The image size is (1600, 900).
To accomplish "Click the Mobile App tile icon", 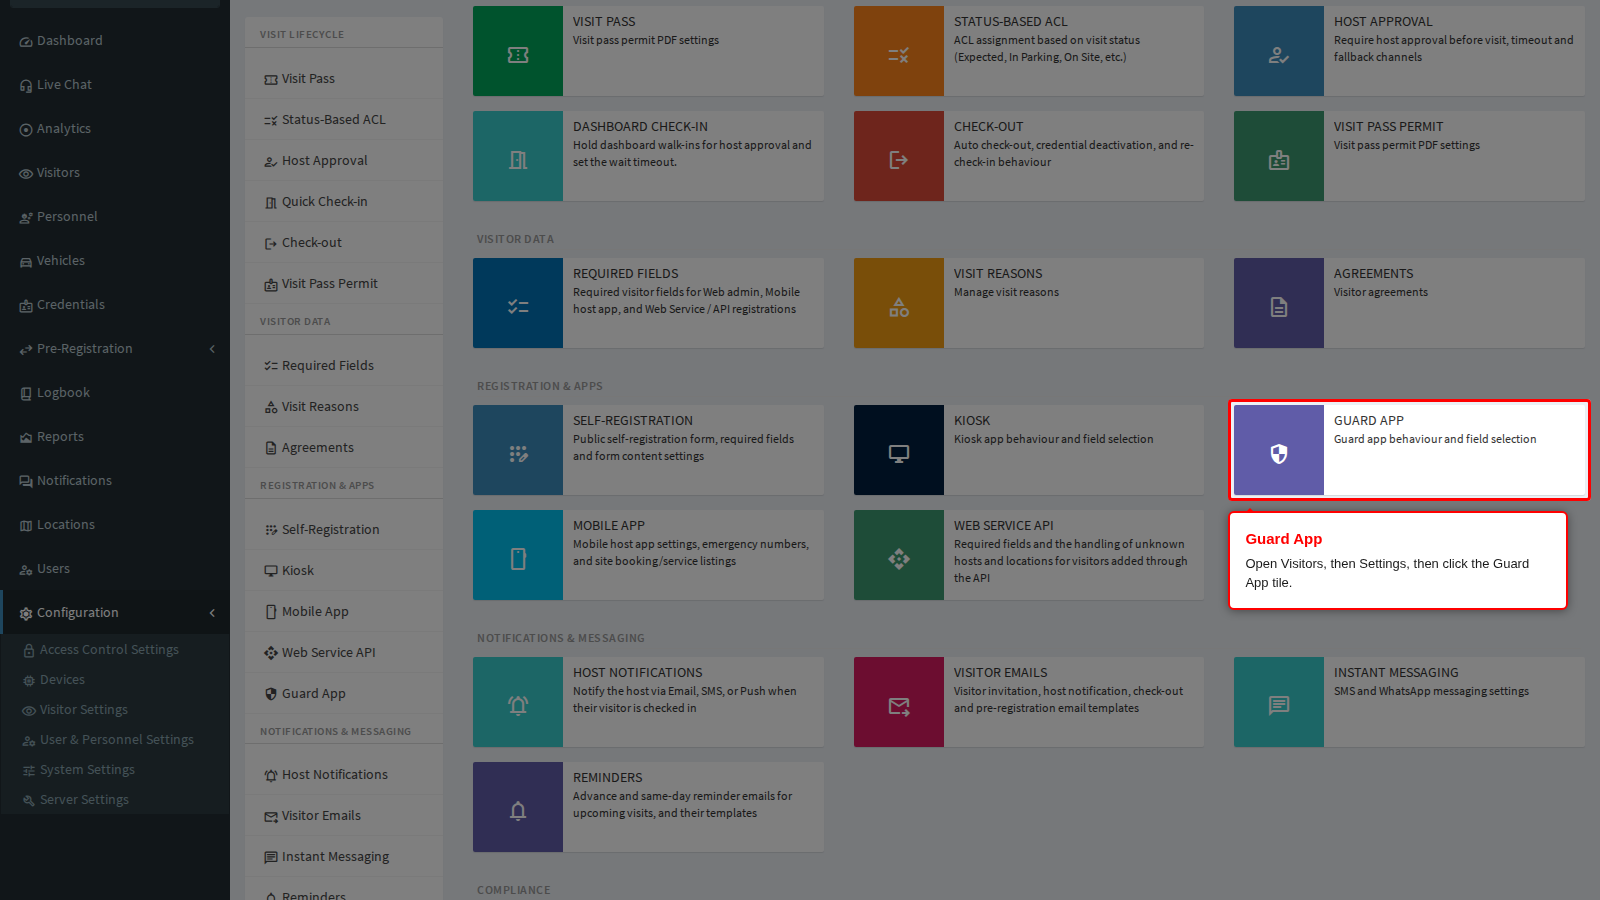I will click(x=518, y=555).
